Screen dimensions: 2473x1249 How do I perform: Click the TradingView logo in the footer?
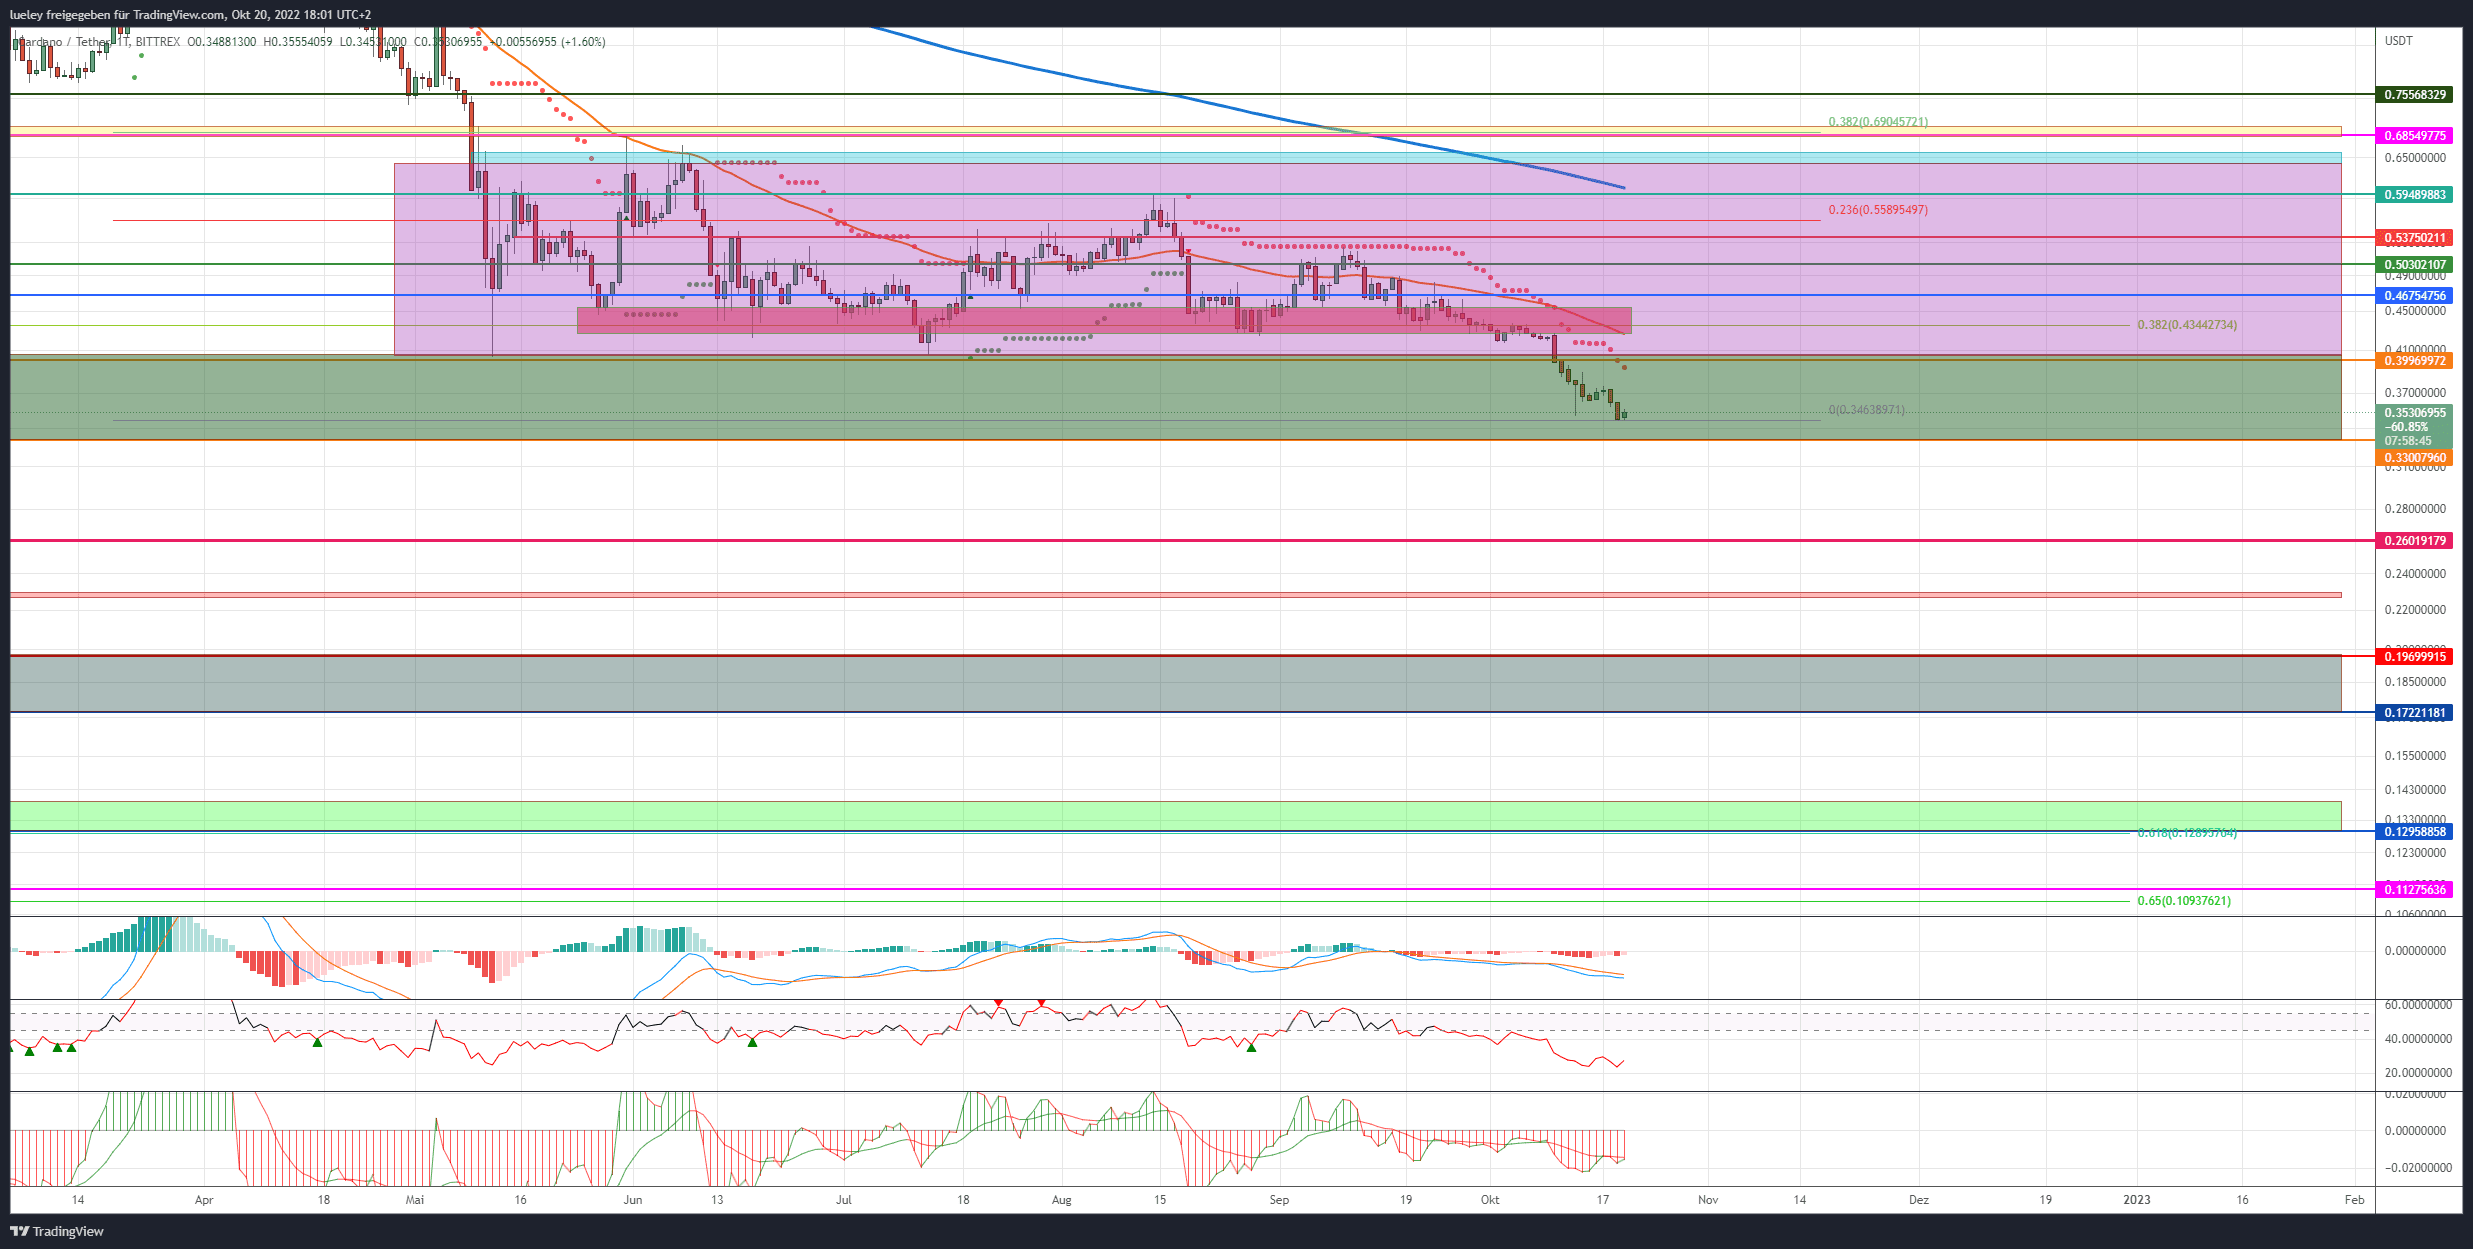[x=57, y=1231]
